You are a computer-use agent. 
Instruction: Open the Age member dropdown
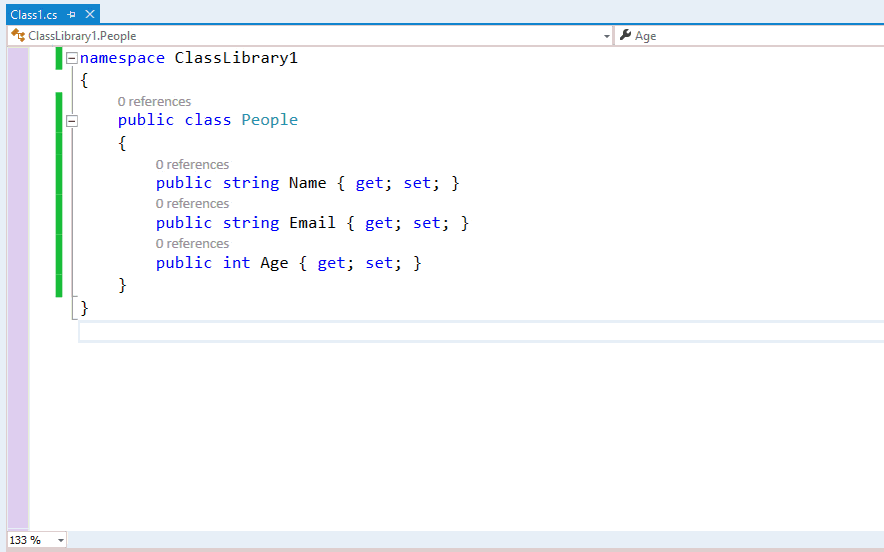pyautogui.click(x=750, y=36)
